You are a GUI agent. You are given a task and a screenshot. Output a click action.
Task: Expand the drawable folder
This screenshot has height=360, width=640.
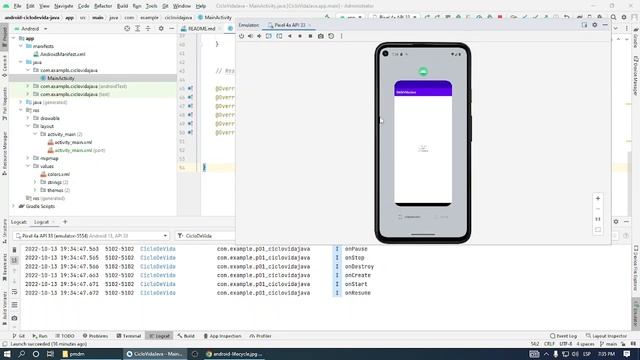(x=28, y=118)
